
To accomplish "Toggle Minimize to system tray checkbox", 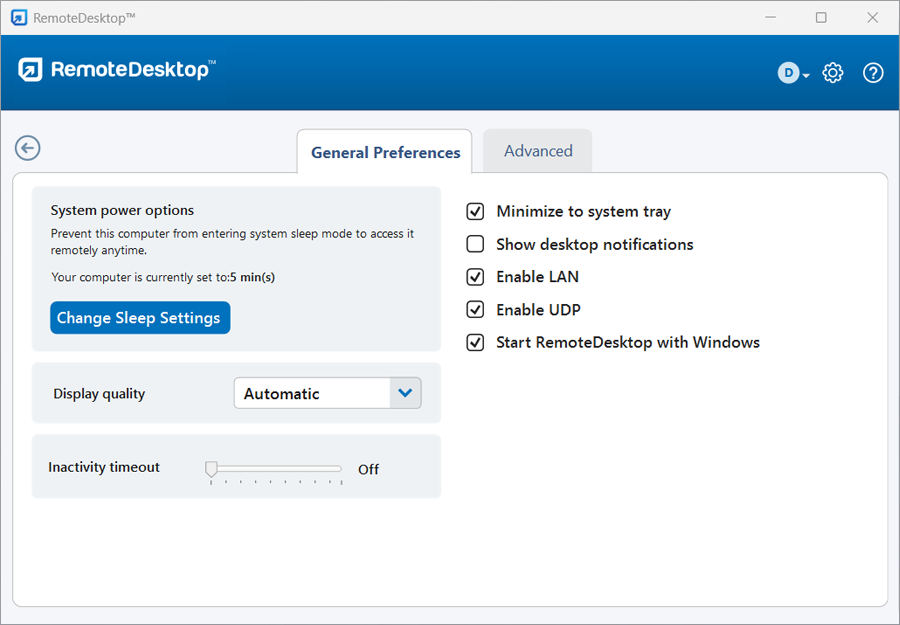I will pyautogui.click(x=476, y=212).
